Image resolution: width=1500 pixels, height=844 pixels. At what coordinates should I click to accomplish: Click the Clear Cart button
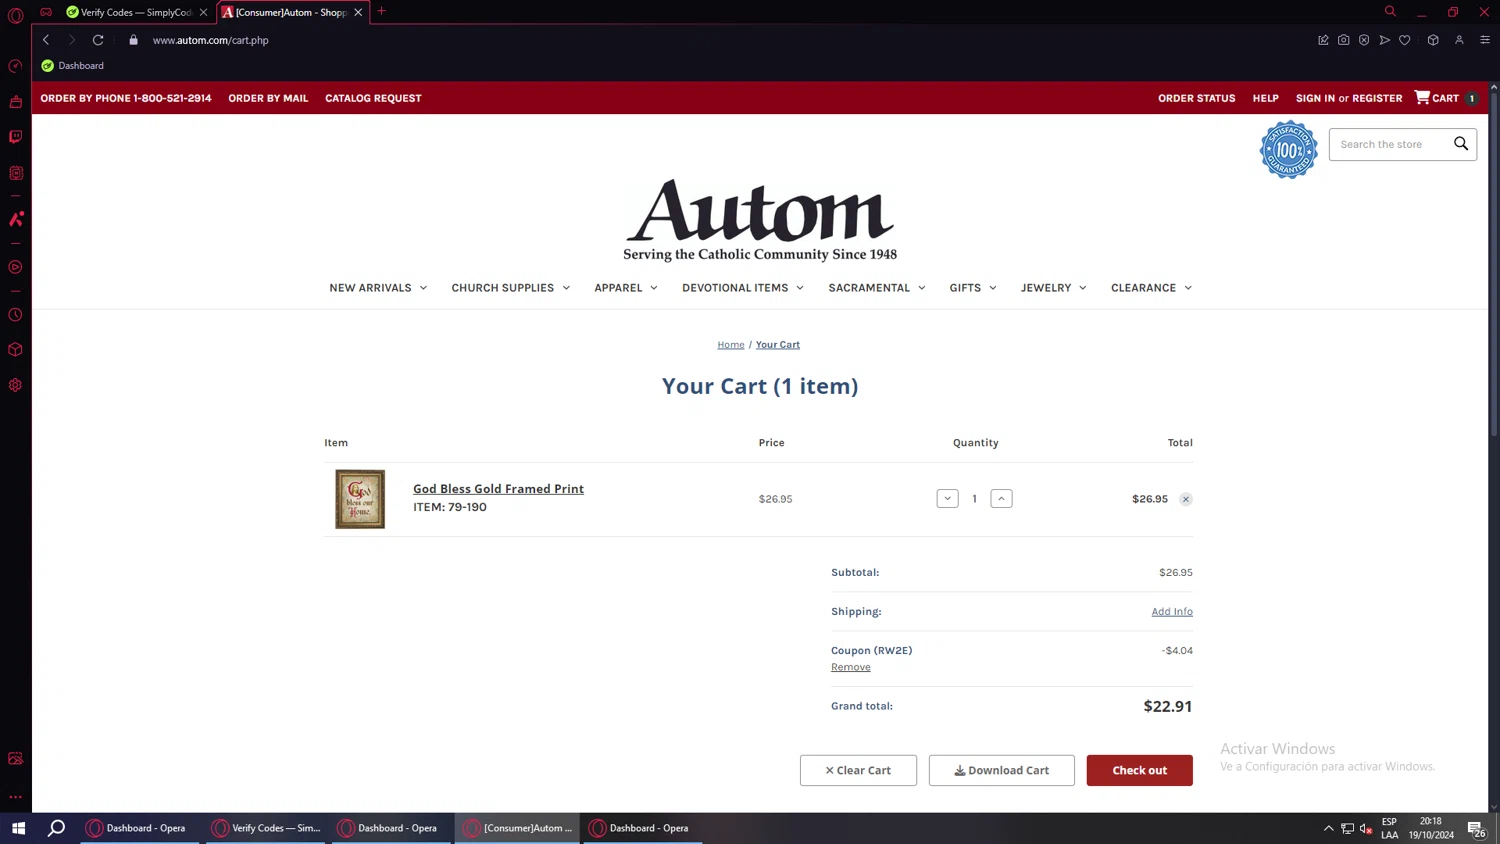858,770
